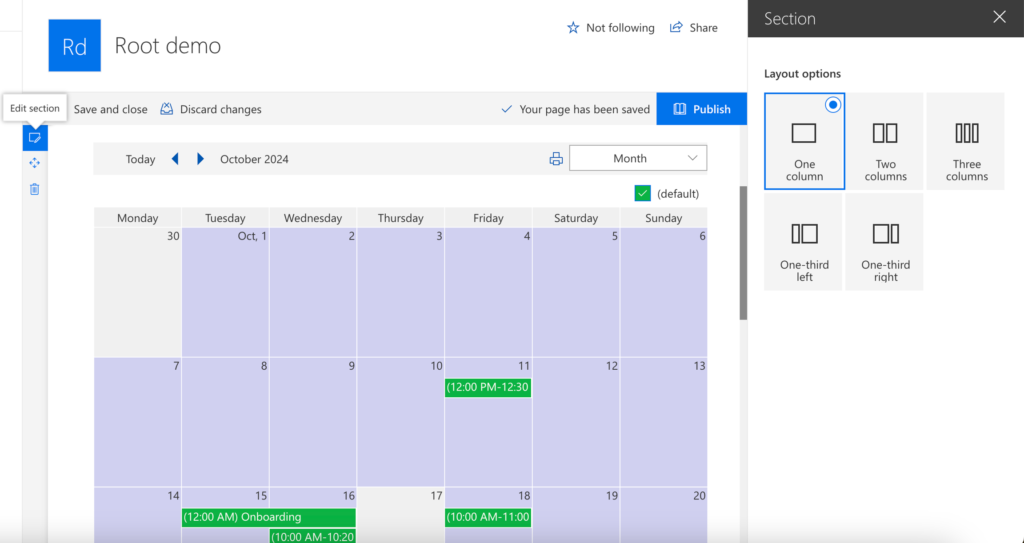Click the Saturday column header
The width and height of the screenshot is (1024, 543).
coord(576,218)
